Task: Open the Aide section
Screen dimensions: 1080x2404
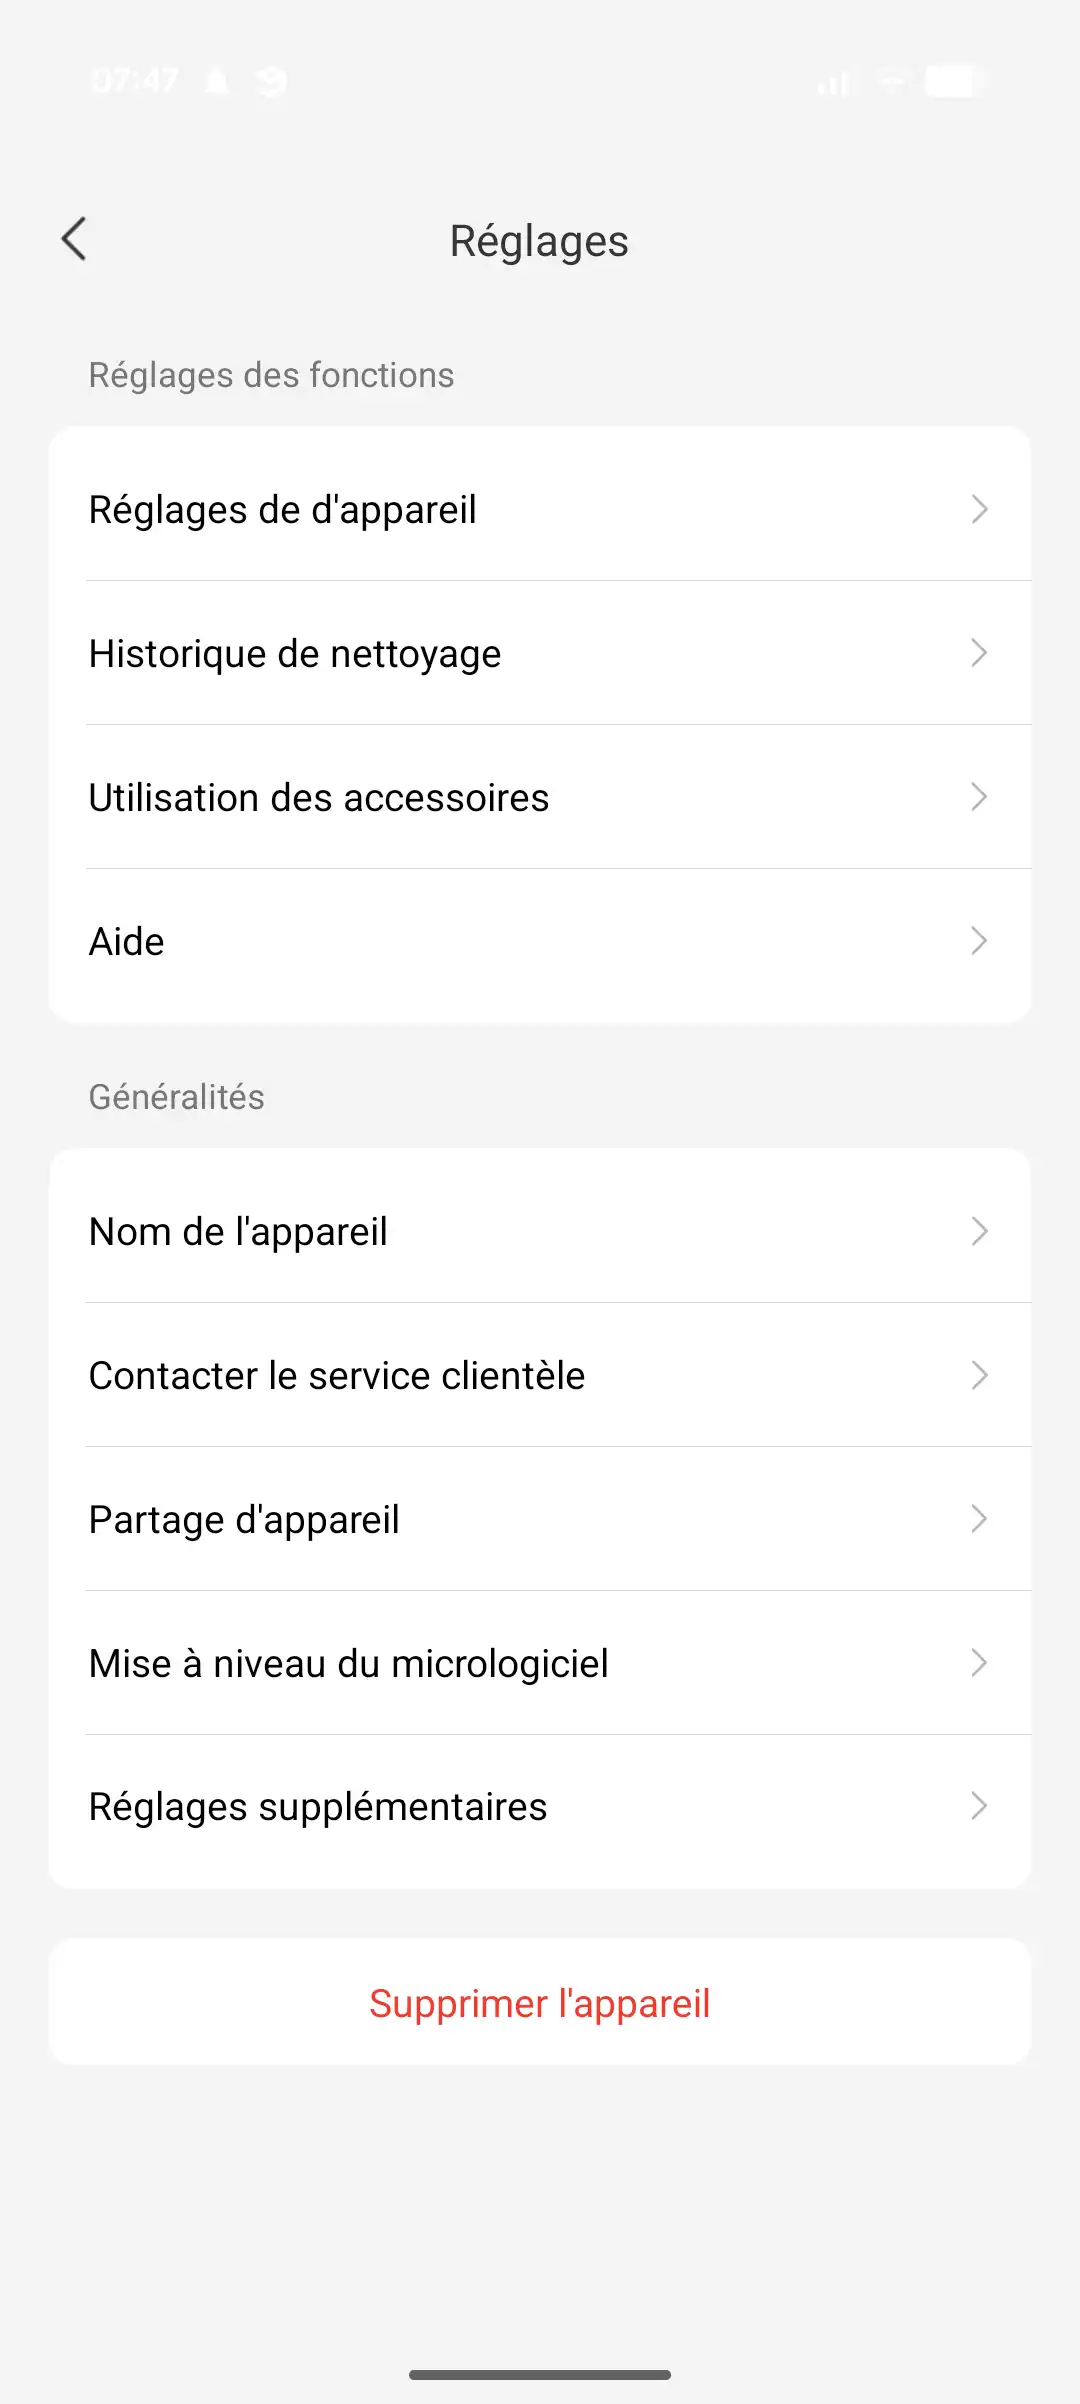Action: click(x=127, y=942)
